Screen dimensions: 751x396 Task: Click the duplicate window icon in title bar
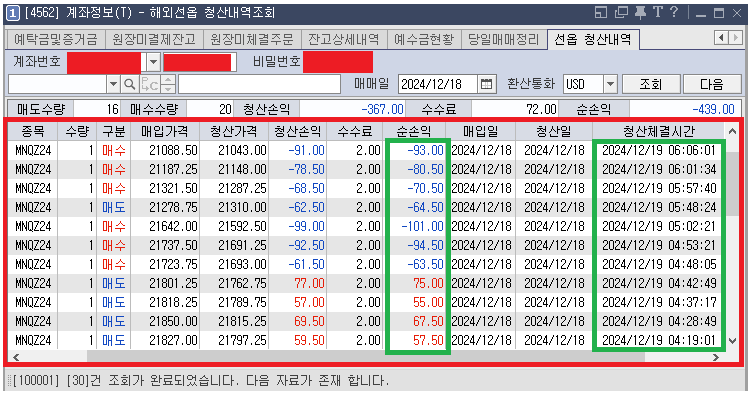point(621,12)
